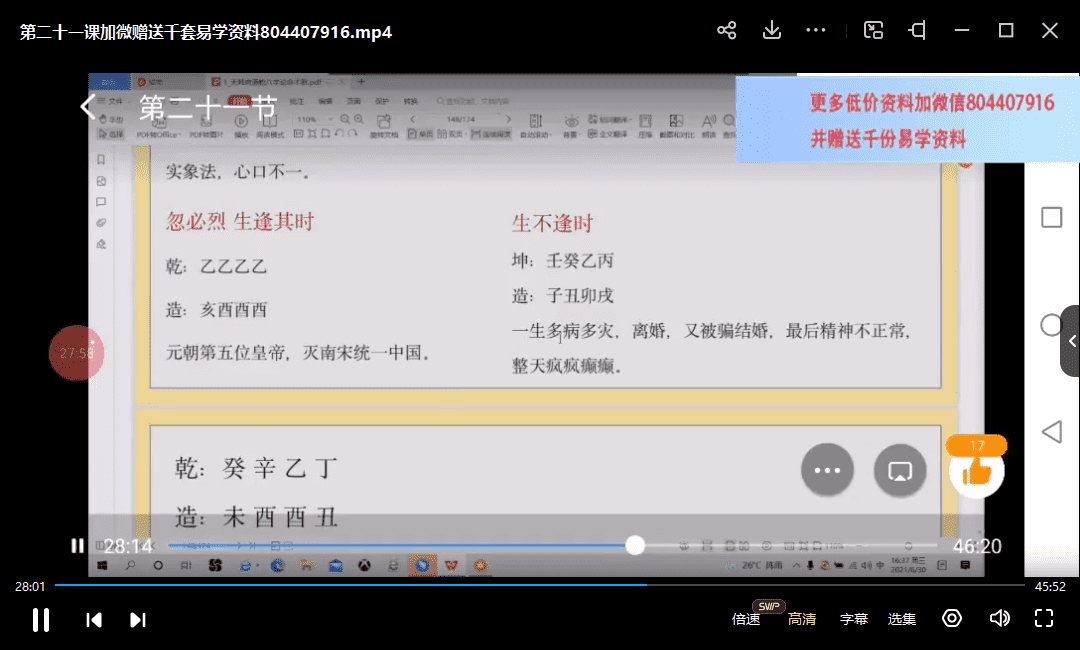Click the back arrow beside 第二十一节
The image size is (1080, 650).
(x=89, y=107)
